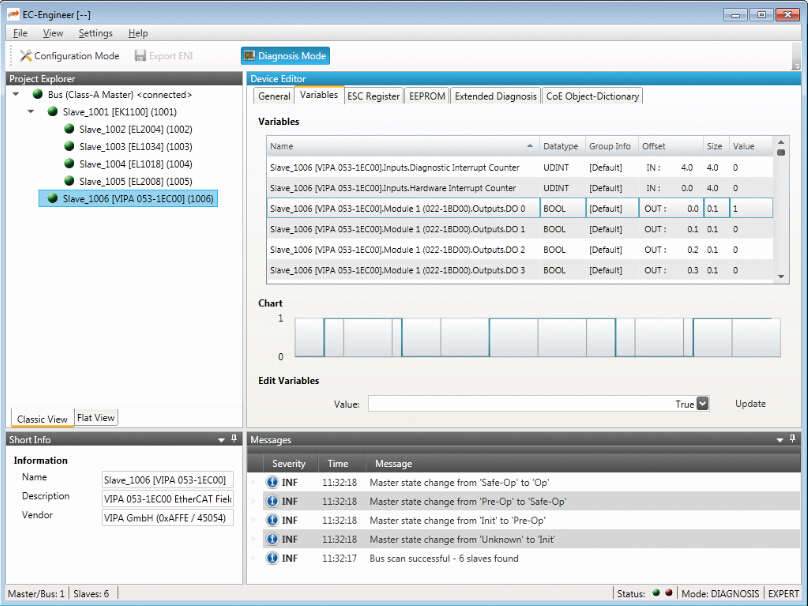Select the Outputs.DO 1 variable row
The width and height of the screenshot is (808, 606).
tap(520, 229)
